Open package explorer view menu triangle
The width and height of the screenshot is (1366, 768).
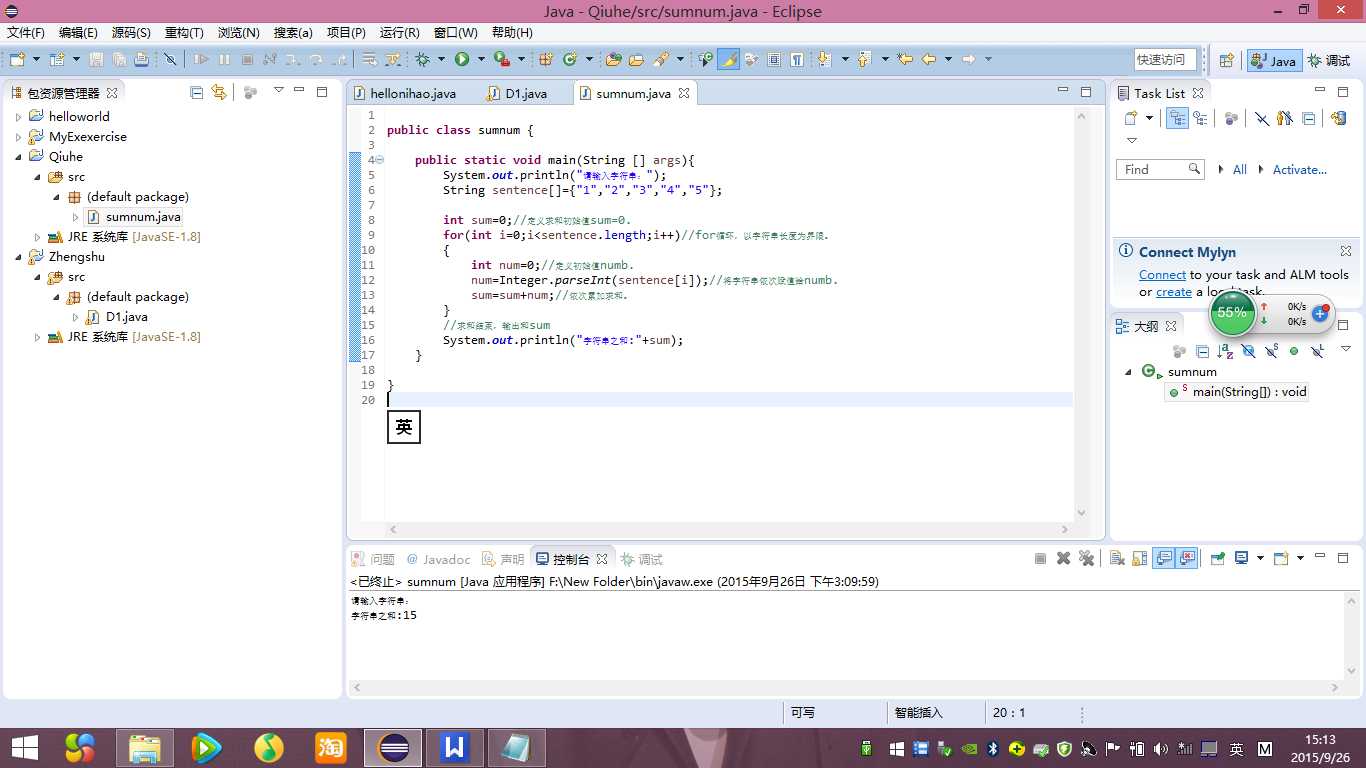(279, 91)
